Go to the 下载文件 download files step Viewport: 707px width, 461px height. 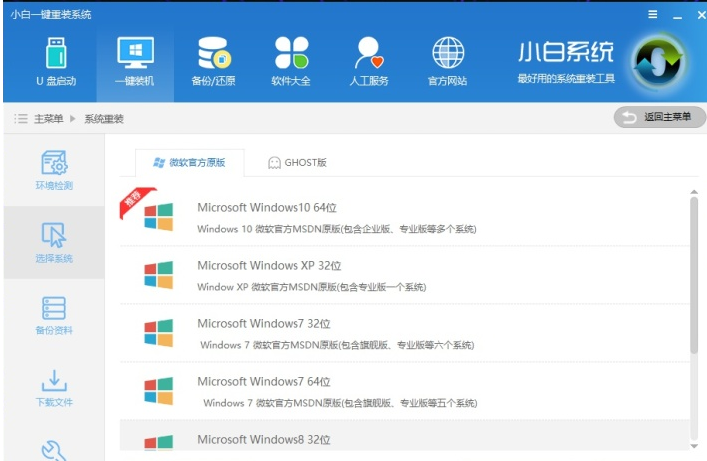[54, 388]
